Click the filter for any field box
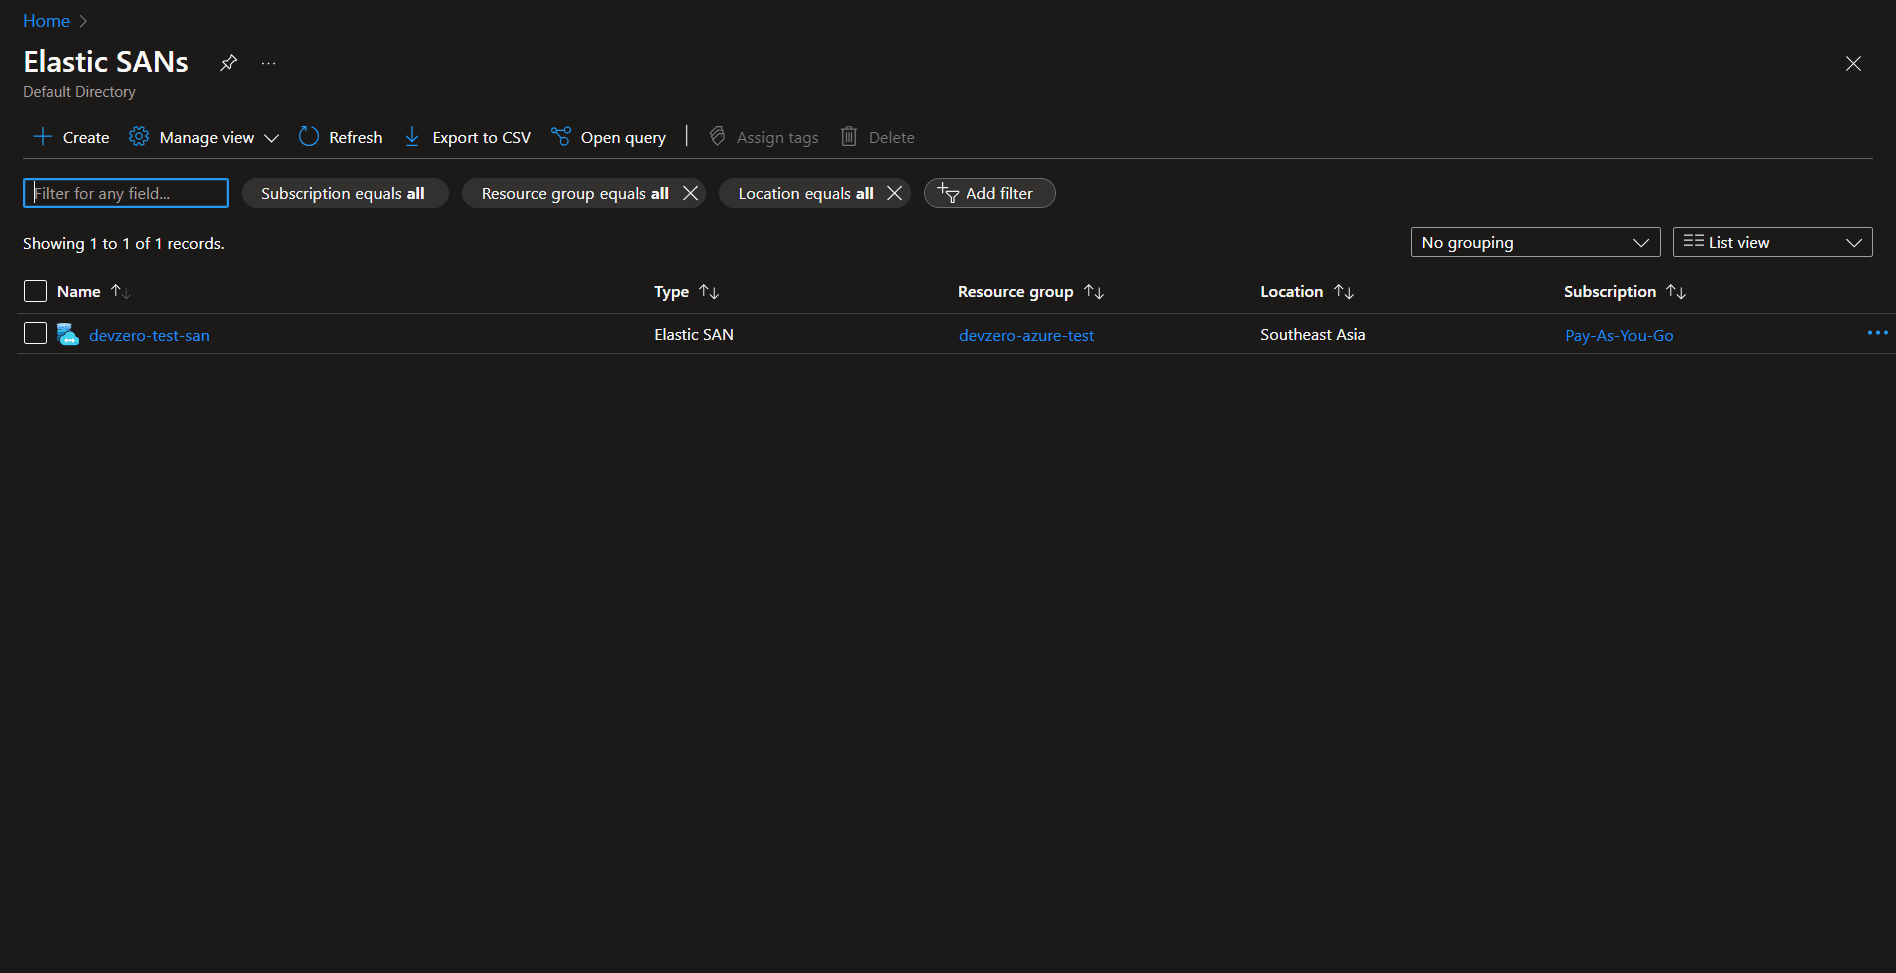The image size is (1896, 973). (125, 192)
